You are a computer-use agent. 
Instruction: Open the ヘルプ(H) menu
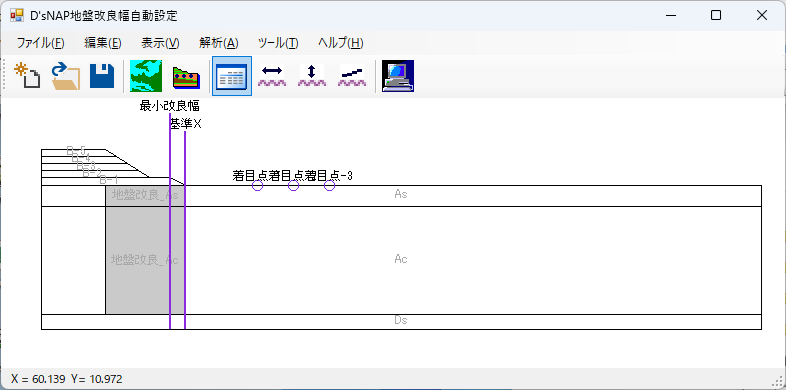pos(341,43)
